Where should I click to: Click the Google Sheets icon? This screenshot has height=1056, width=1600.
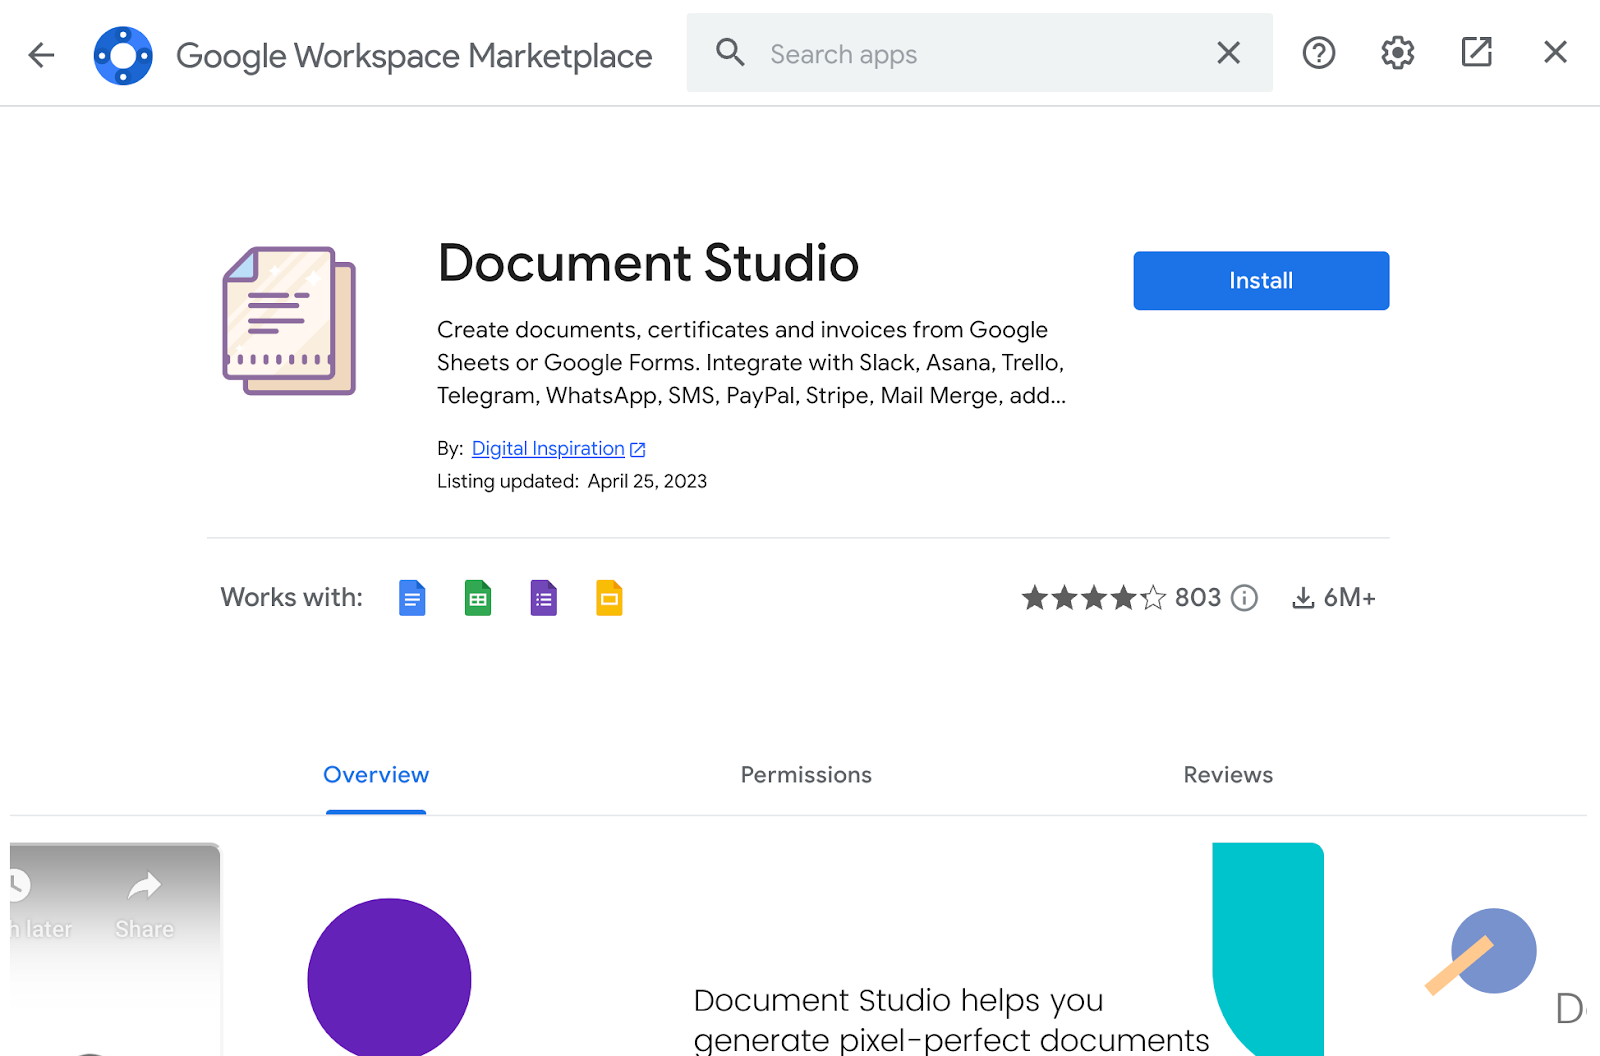[478, 598]
